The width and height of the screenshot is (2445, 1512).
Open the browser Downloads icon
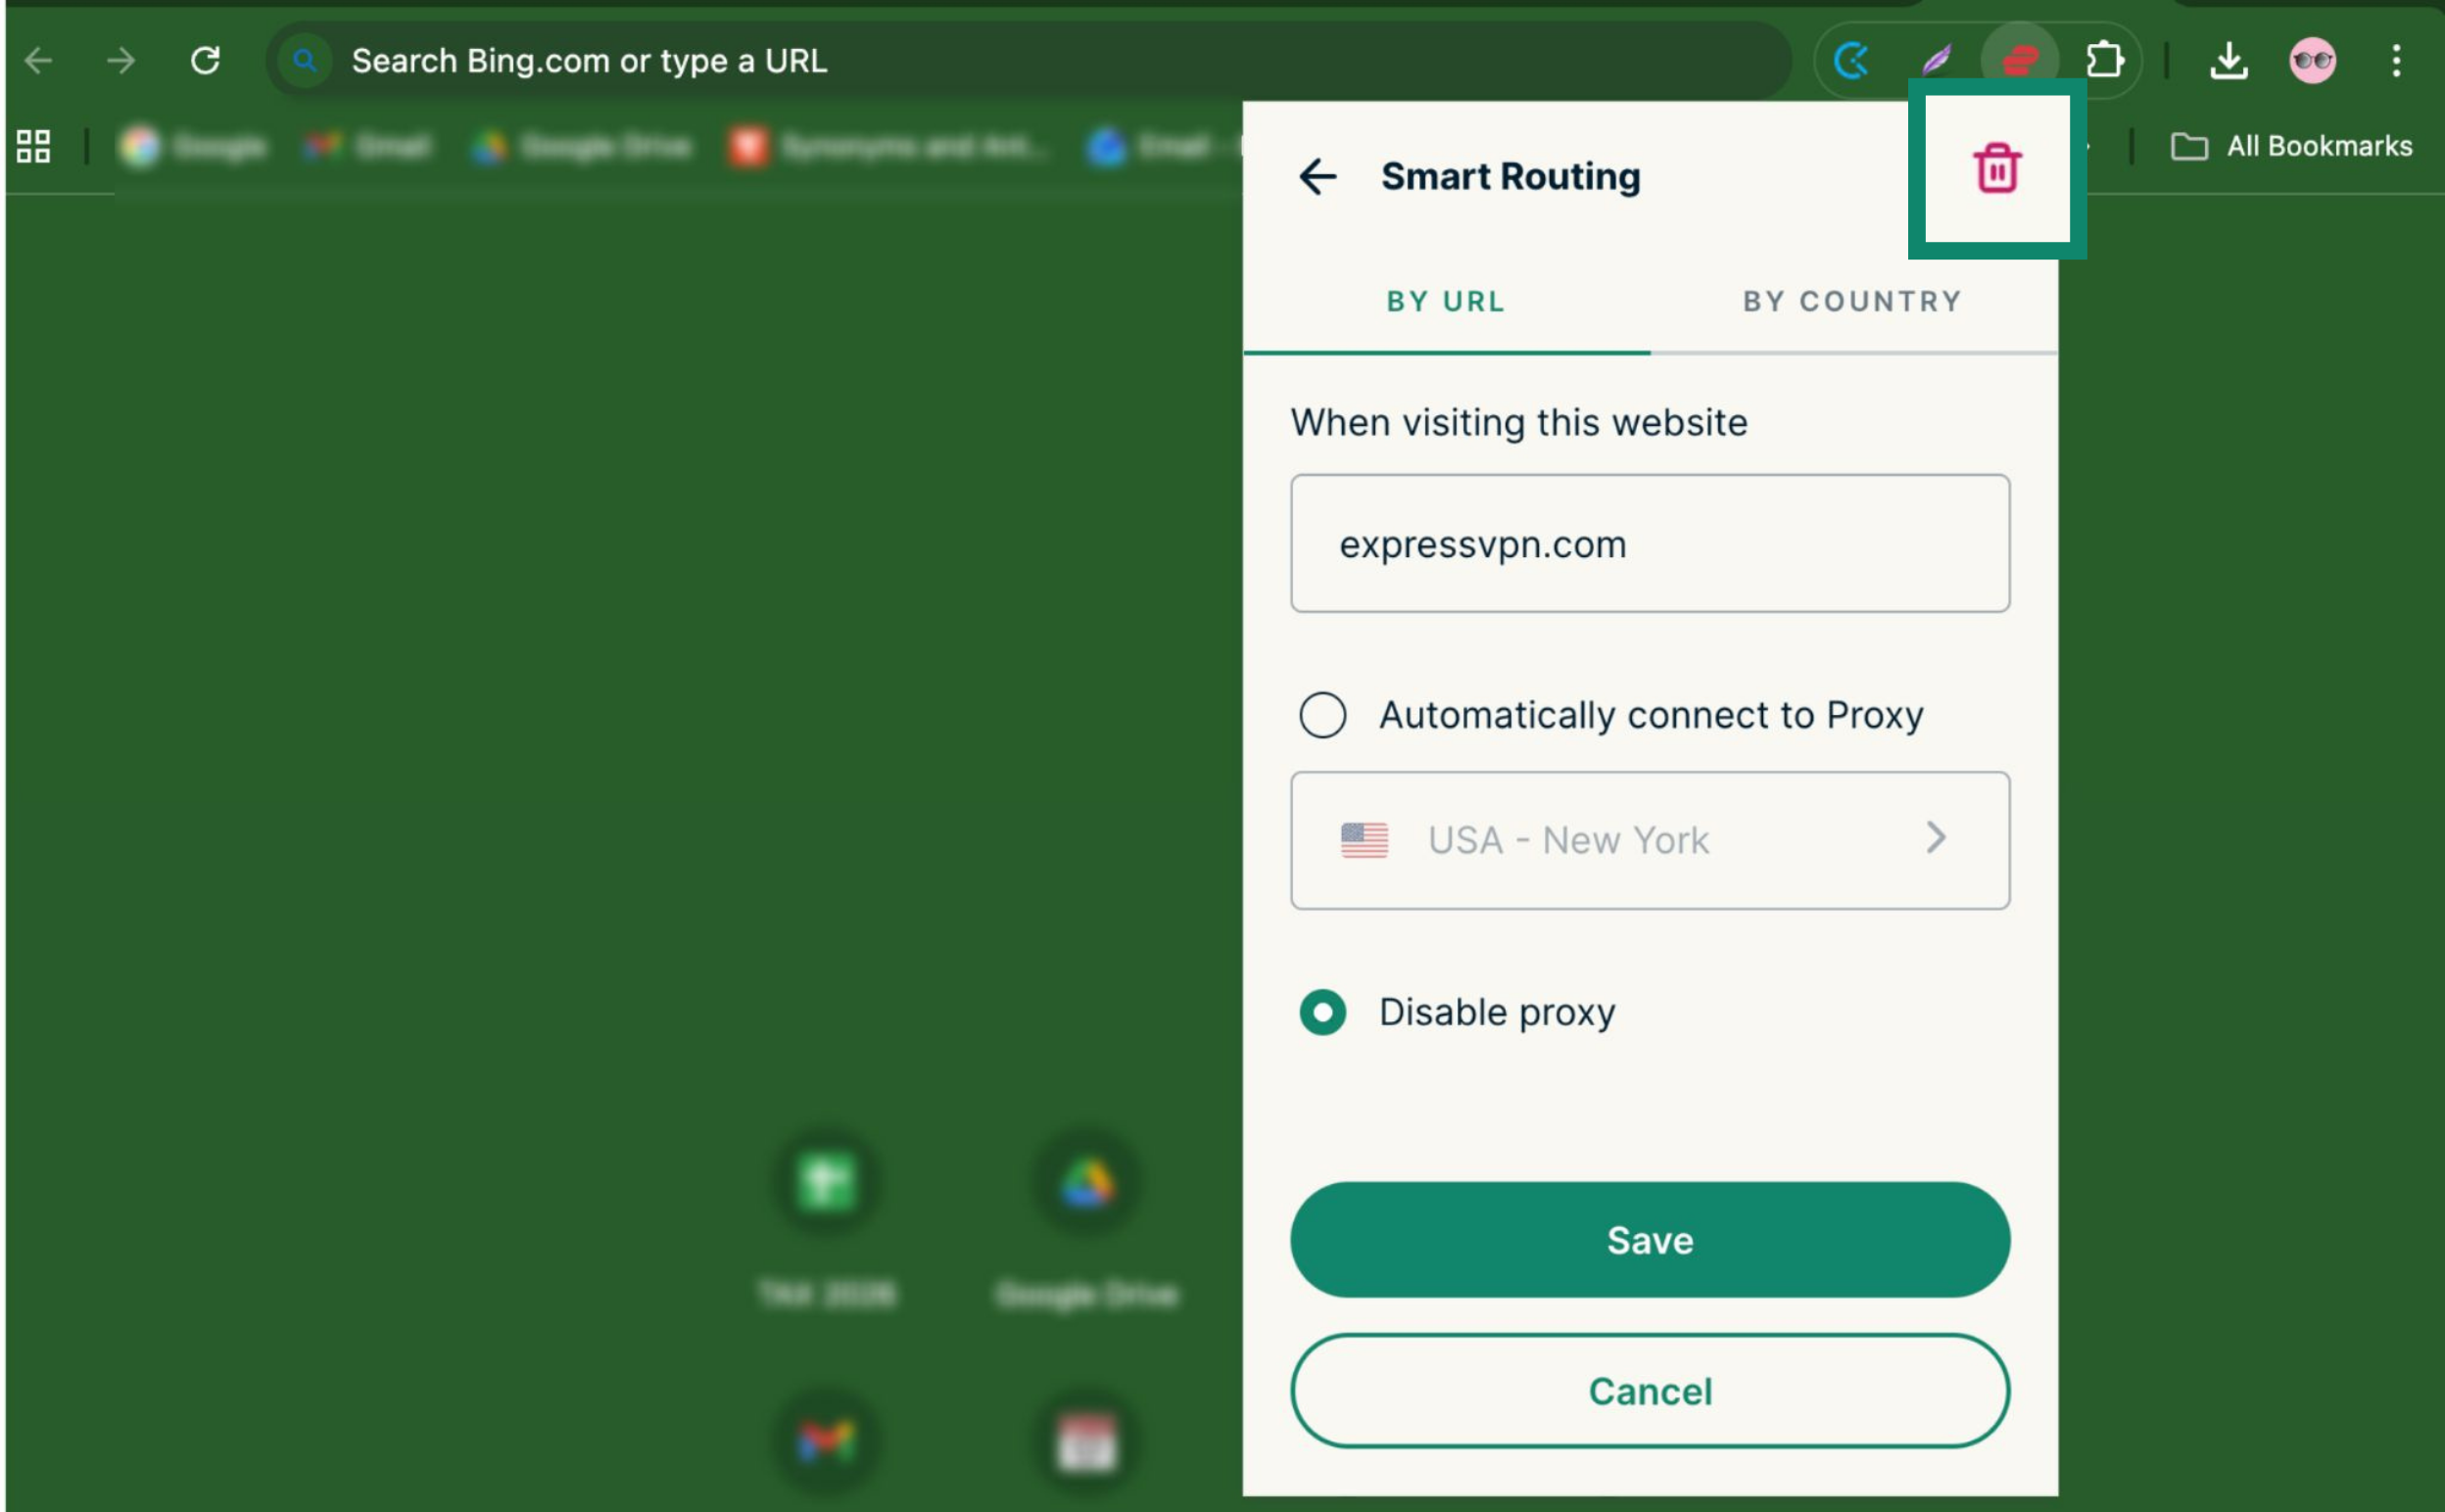[2228, 60]
